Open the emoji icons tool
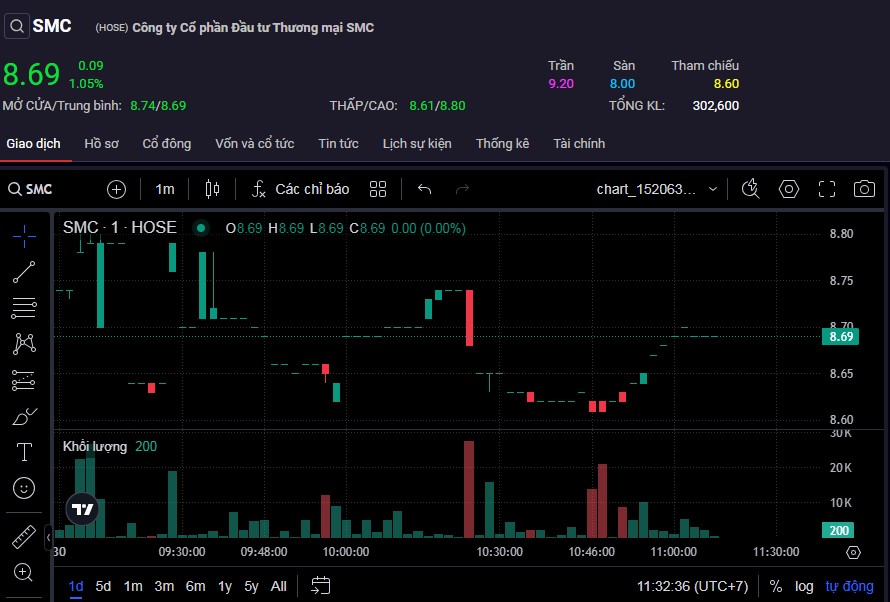The width and height of the screenshot is (890, 602). (x=24, y=488)
